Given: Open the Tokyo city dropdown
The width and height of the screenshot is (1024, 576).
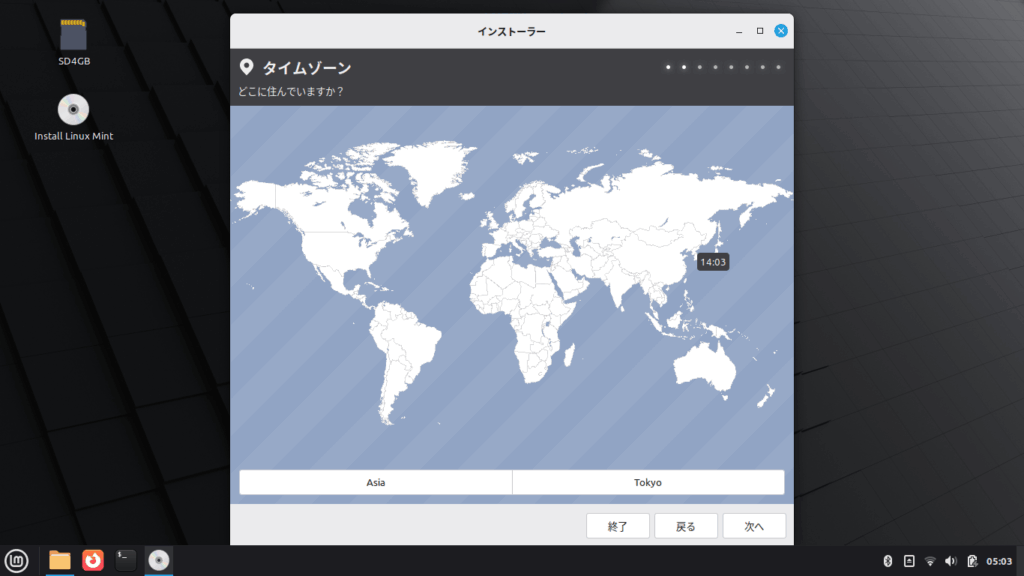Looking at the screenshot, I should [x=648, y=482].
